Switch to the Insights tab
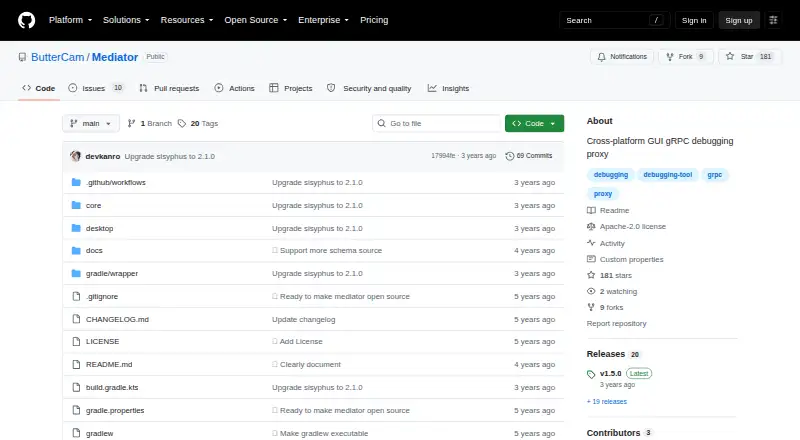800x440 pixels. [448, 88]
